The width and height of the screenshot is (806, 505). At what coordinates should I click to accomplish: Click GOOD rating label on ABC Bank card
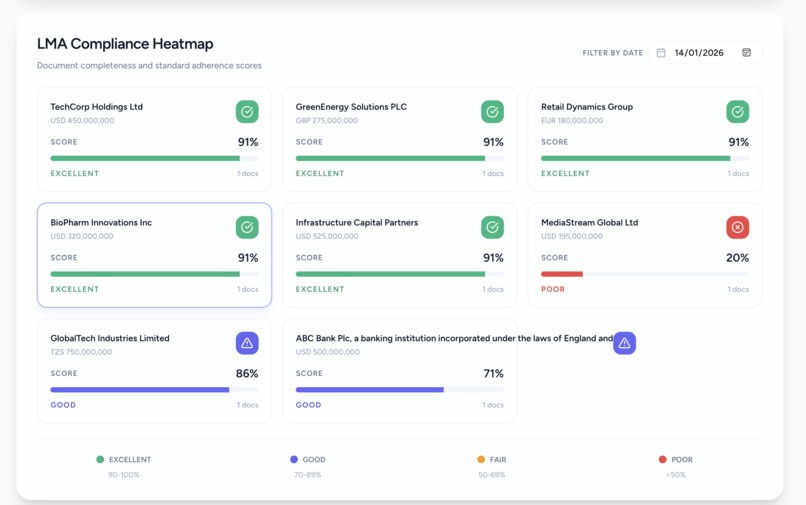[308, 405]
